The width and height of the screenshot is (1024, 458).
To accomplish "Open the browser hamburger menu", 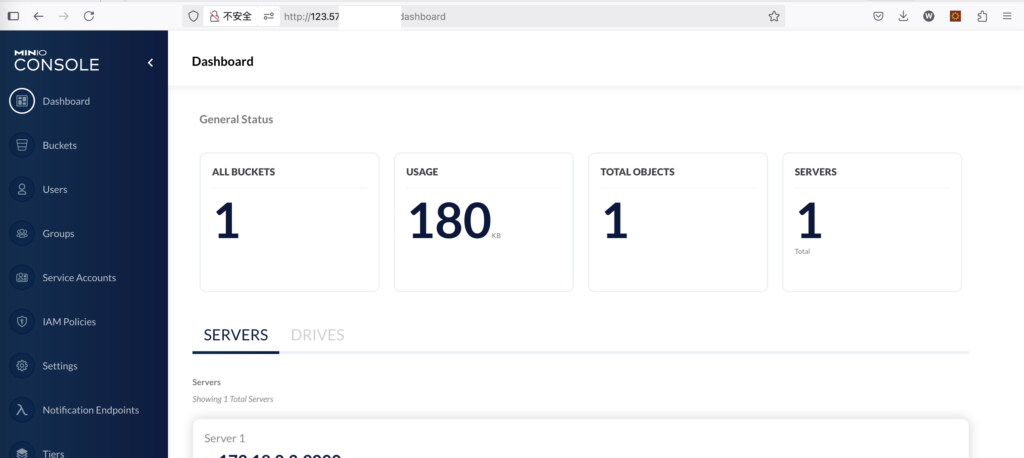I will tap(1007, 16).
